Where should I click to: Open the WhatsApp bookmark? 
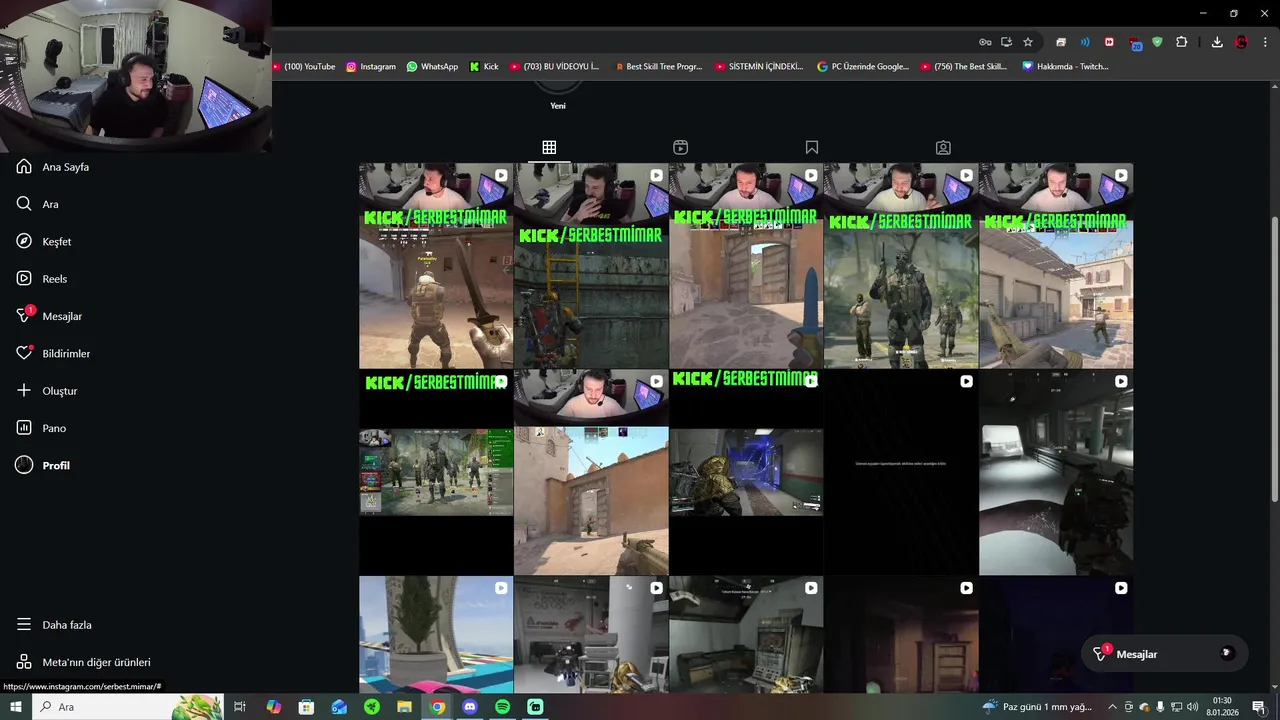[432, 67]
